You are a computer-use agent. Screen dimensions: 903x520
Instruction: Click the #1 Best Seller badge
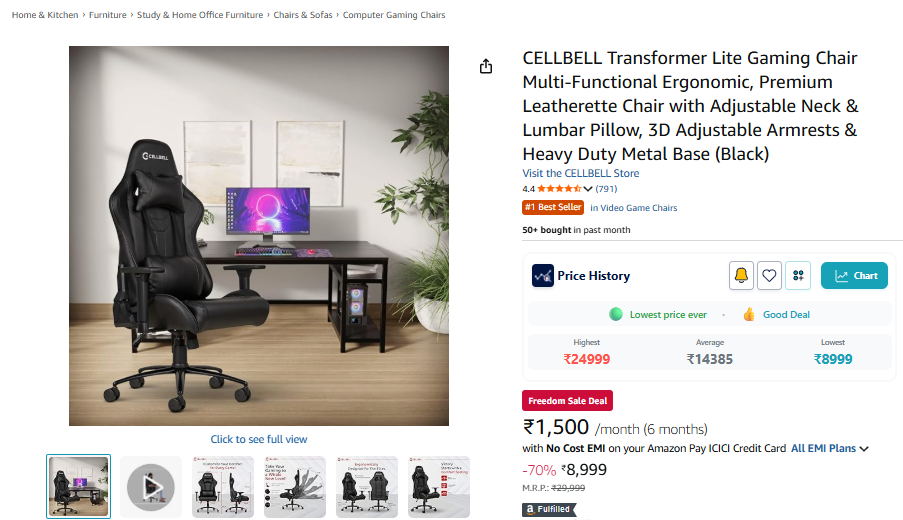[x=553, y=207]
